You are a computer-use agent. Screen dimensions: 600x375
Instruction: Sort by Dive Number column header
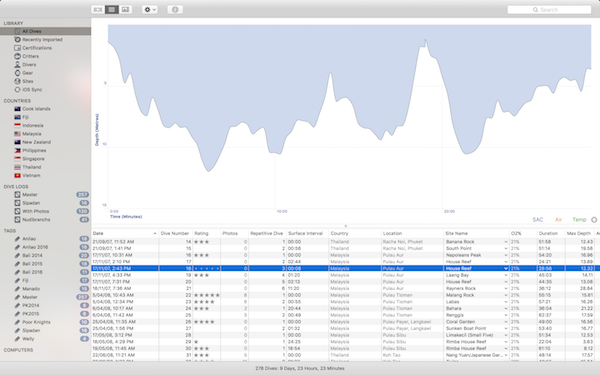pyautogui.click(x=175, y=233)
